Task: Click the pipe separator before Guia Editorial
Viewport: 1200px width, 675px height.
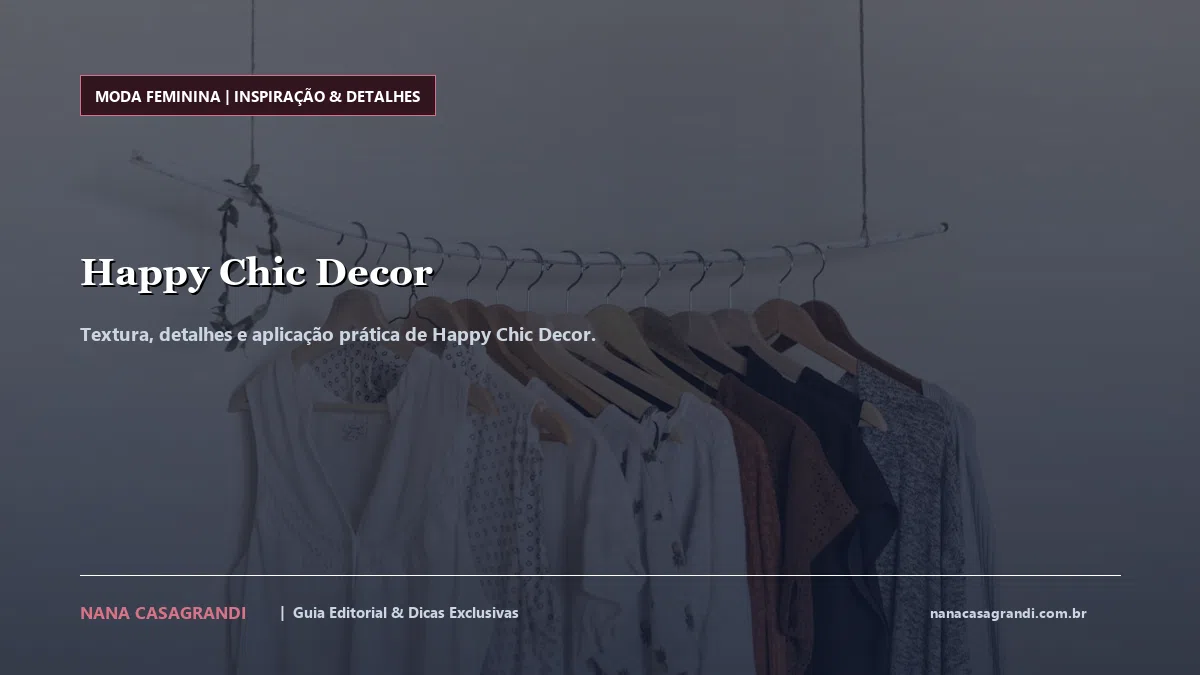Action: point(283,612)
